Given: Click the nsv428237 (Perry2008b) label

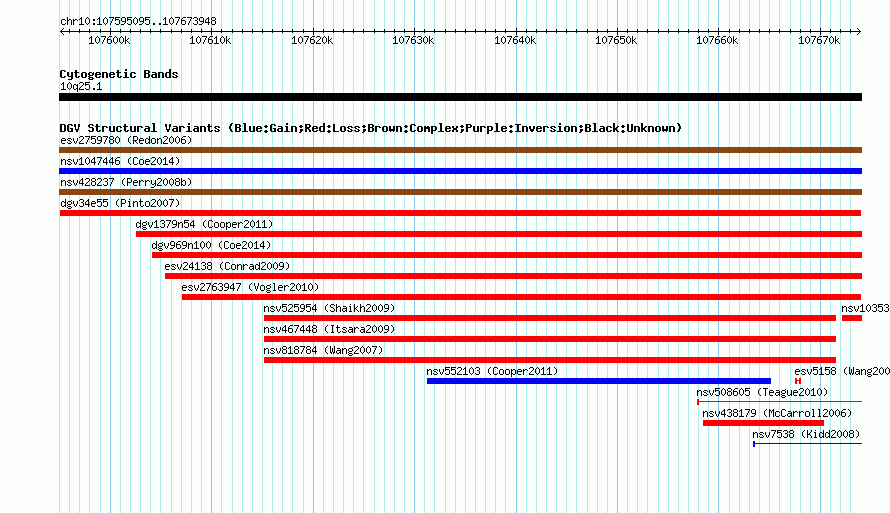Looking at the screenshot, I should (126, 182).
